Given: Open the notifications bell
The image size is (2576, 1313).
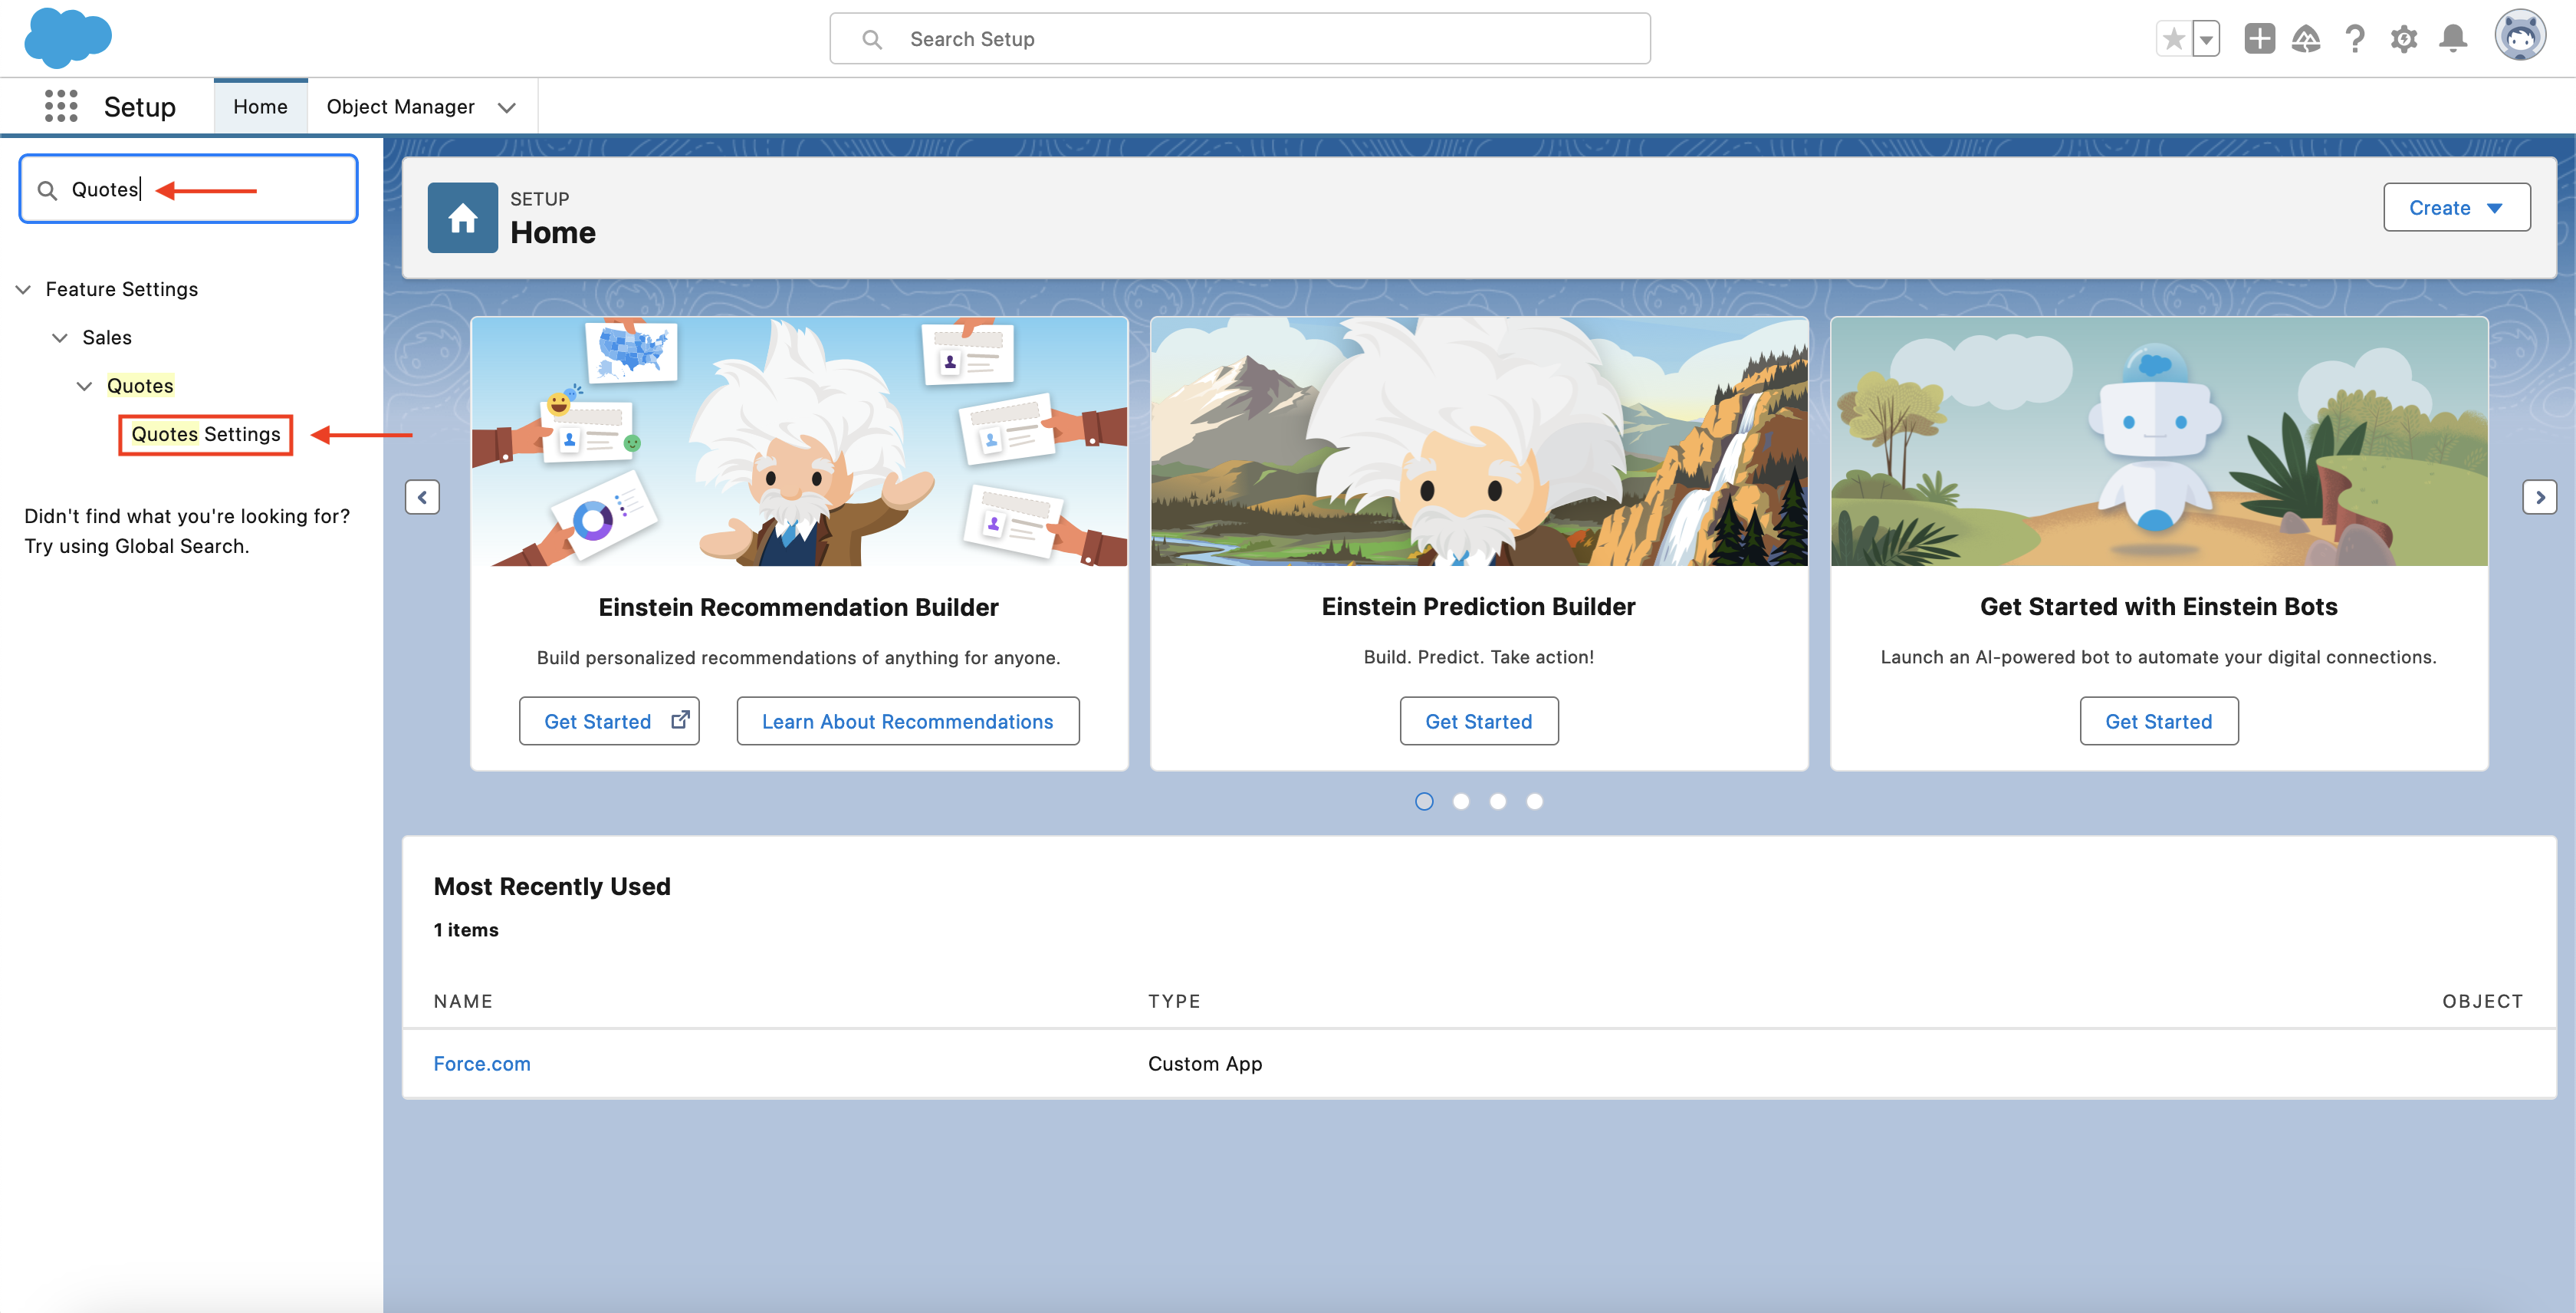Looking at the screenshot, I should [x=2453, y=39].
